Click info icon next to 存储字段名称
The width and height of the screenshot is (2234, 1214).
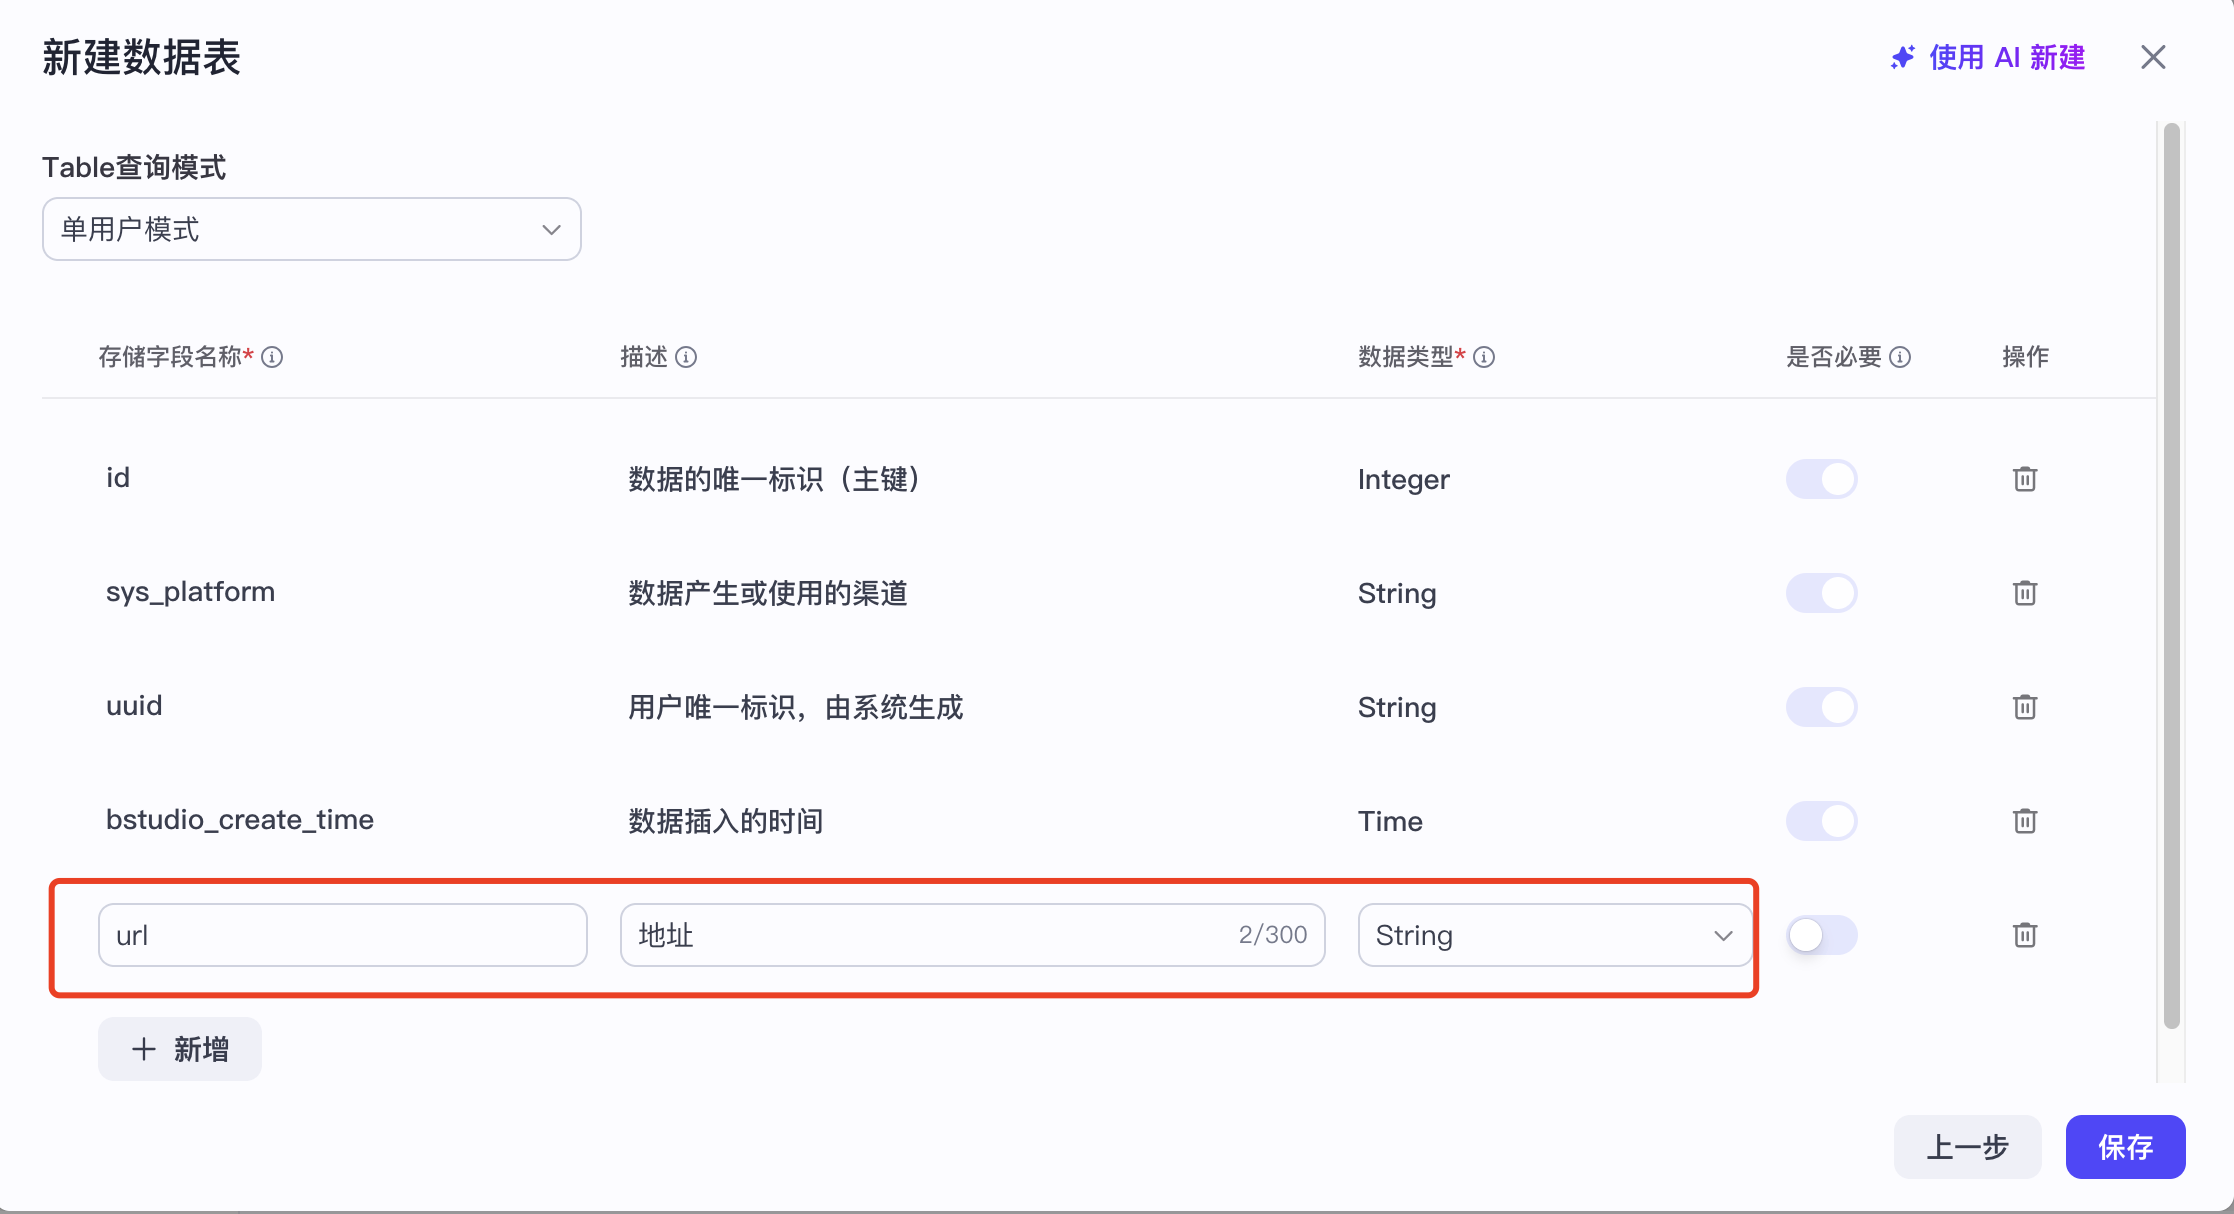coord(272,357)
